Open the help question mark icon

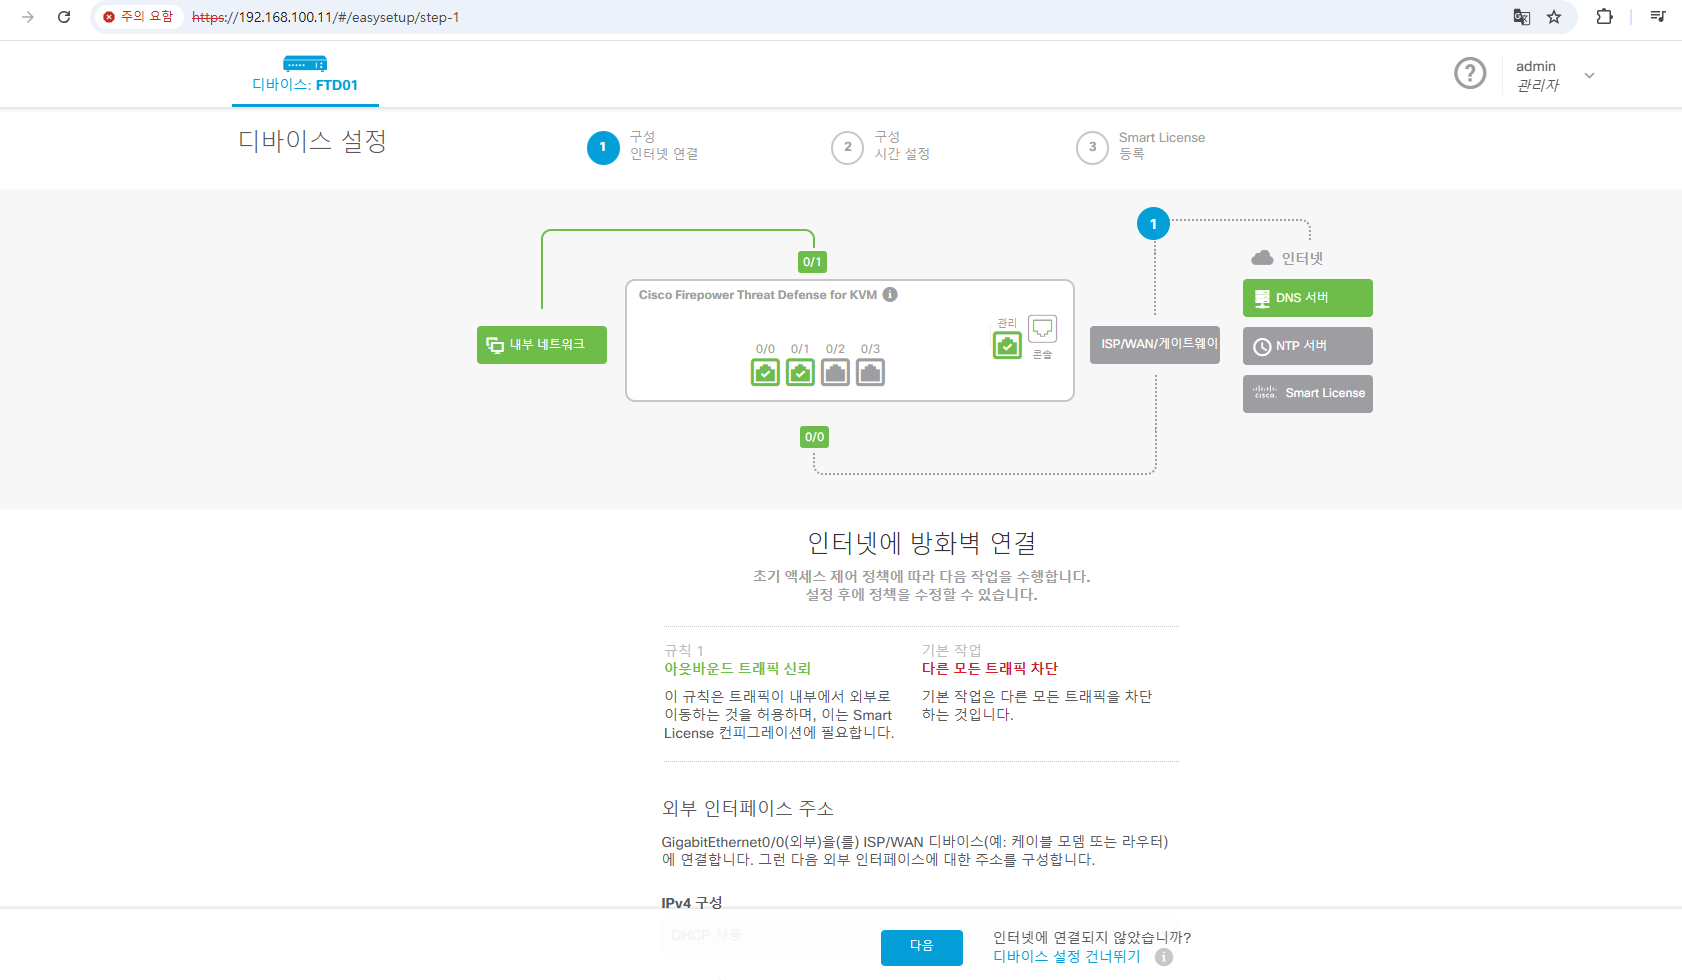point(1470,73)
